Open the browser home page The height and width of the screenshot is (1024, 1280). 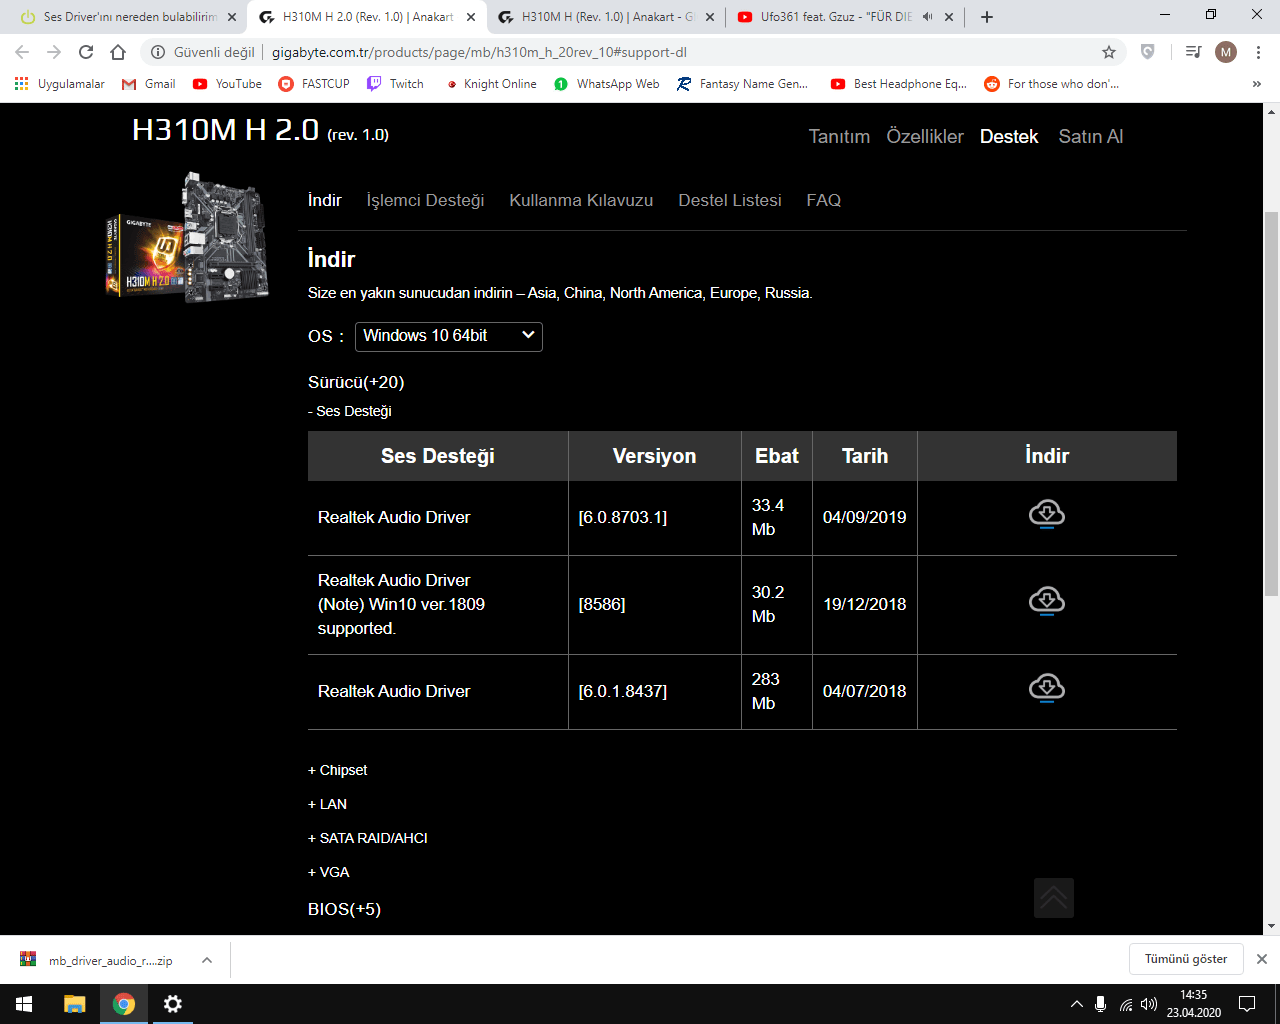click(118, 52)
